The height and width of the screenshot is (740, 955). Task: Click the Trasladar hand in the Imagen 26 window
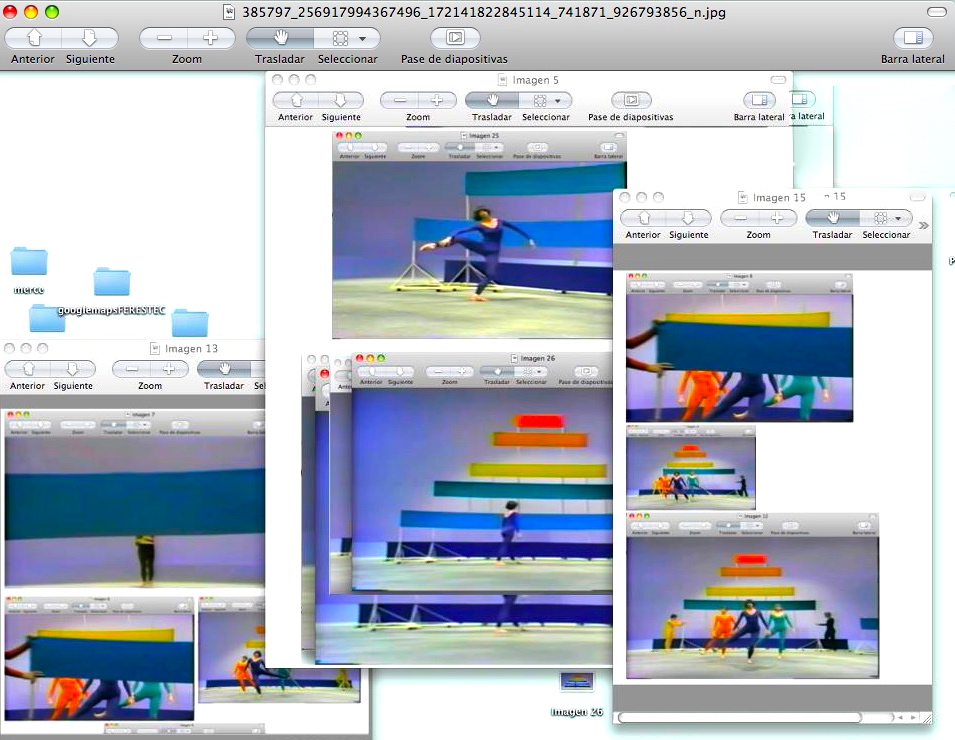tap(498, 371)
